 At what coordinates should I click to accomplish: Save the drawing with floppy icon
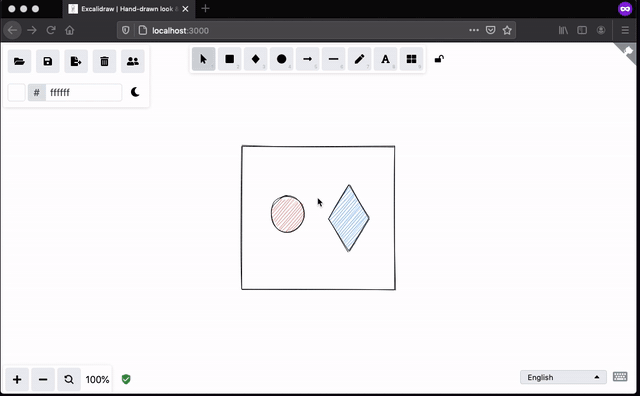[x=48, y=61]
